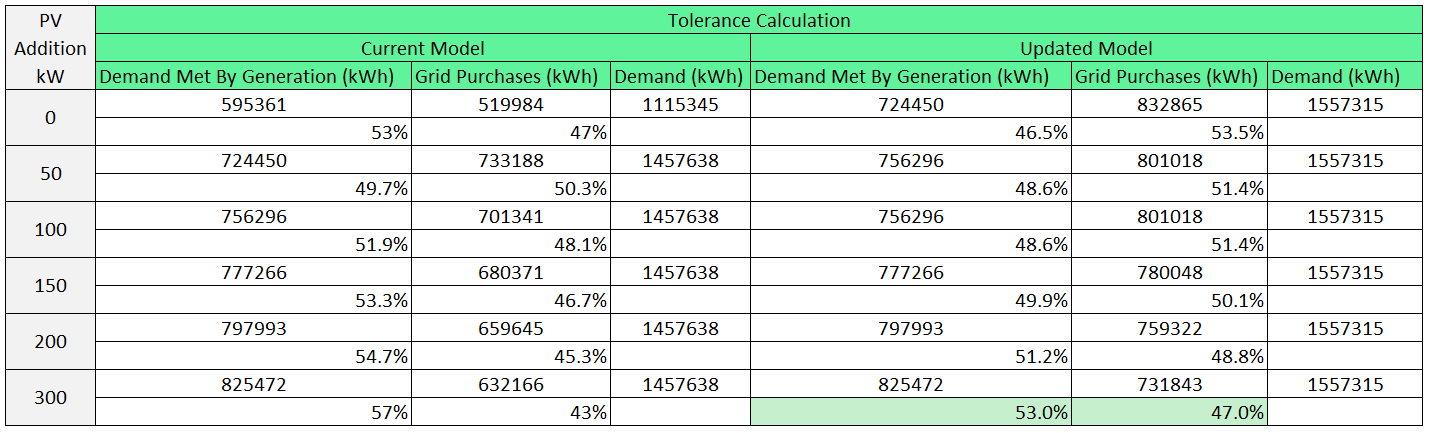Select the green highlighted 53.0% cell

click(910, 412)
